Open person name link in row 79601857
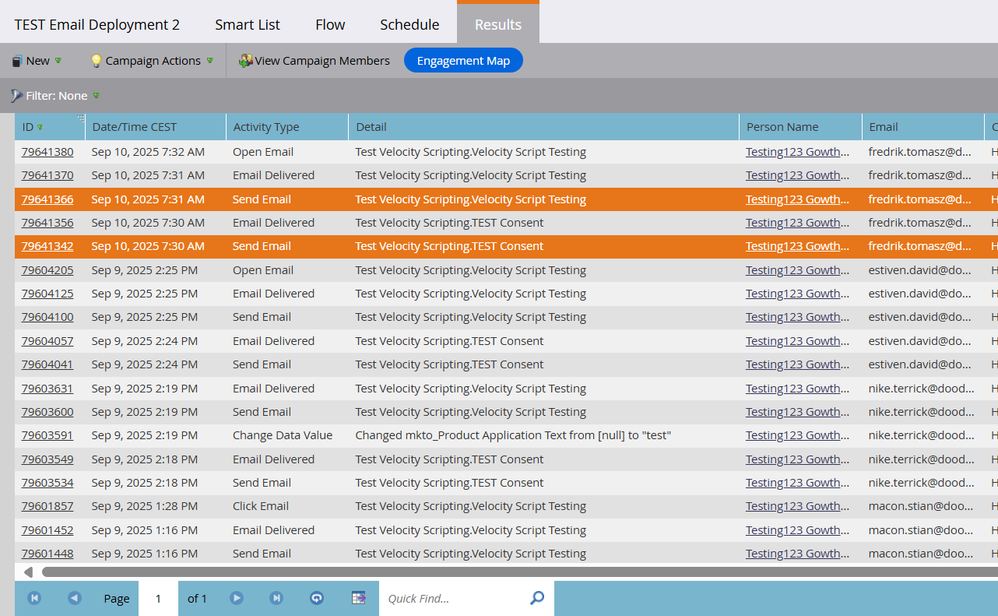 point(797,507)
